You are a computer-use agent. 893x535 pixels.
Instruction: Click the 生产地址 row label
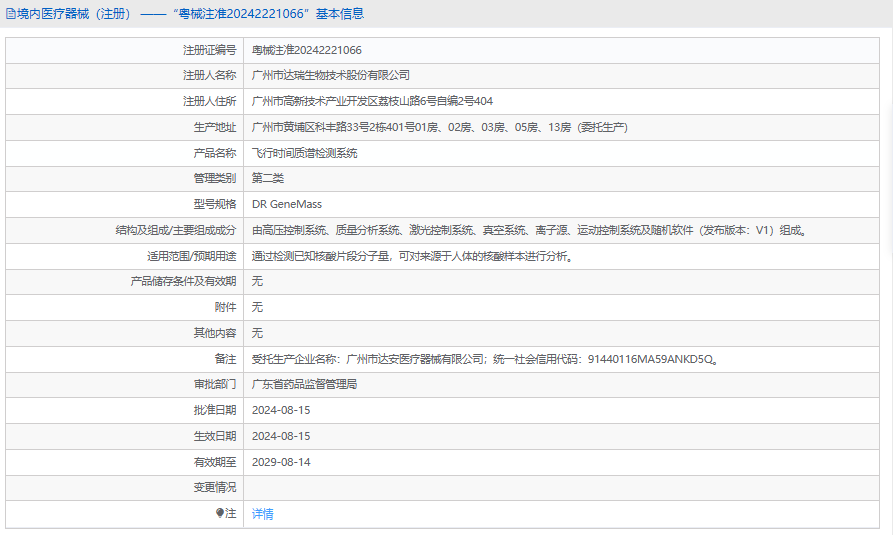coord(215,127)
